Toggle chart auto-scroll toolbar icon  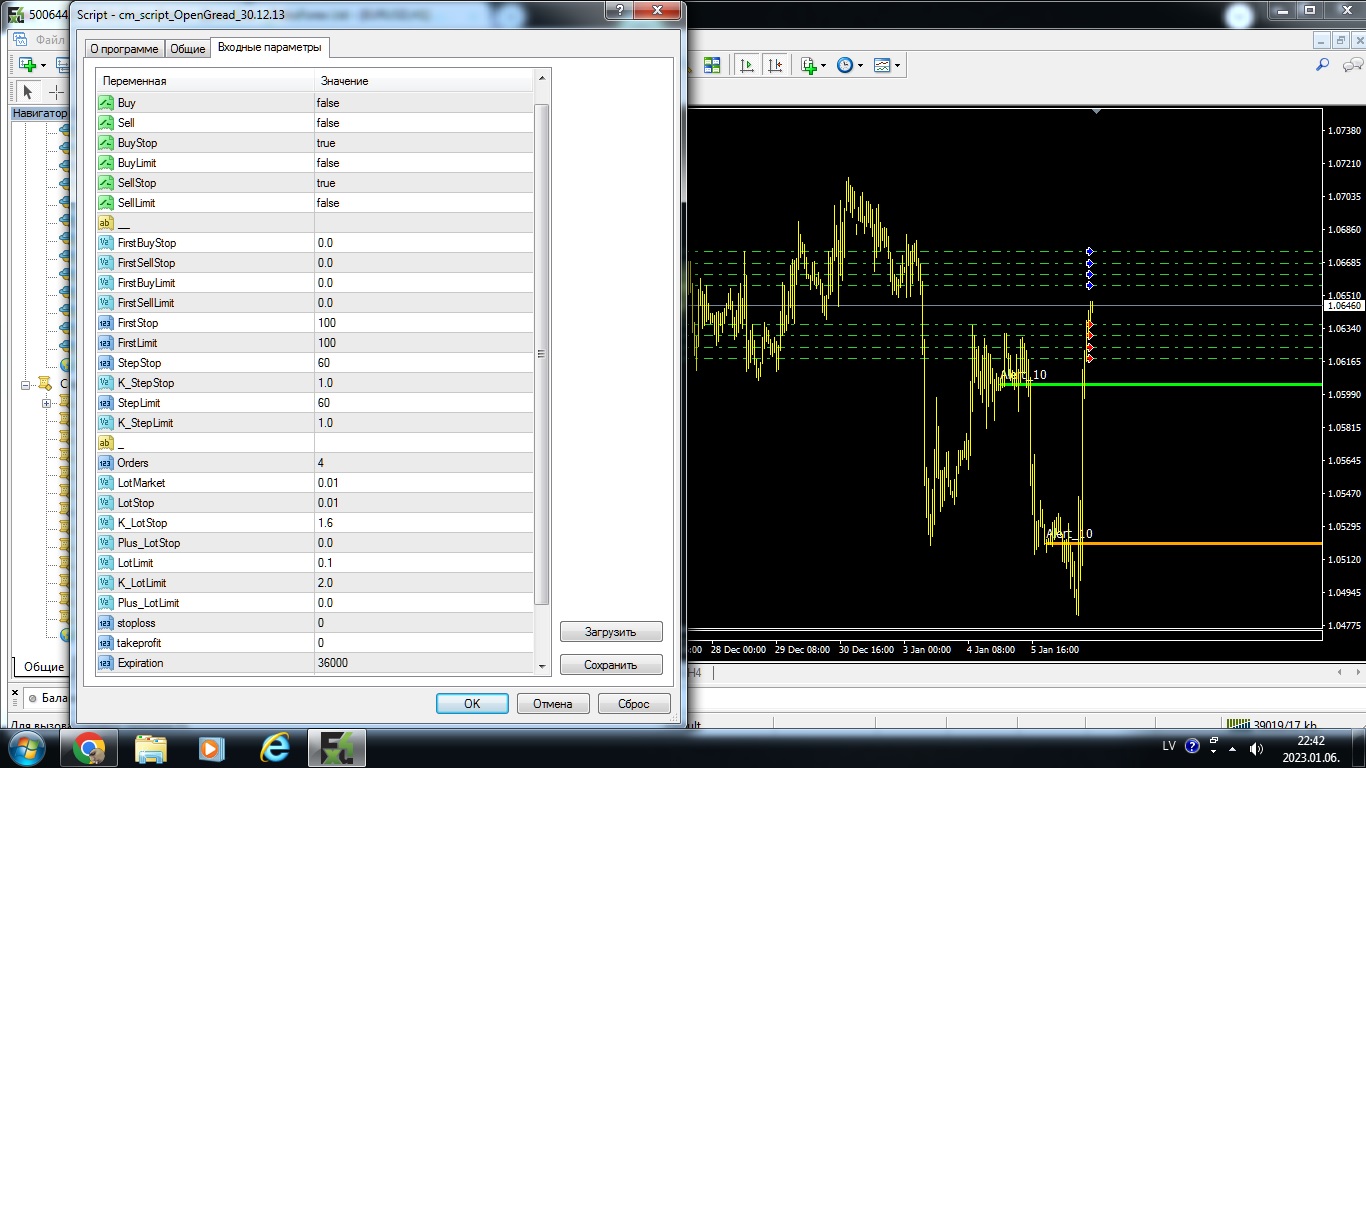[x=747, y=65]
